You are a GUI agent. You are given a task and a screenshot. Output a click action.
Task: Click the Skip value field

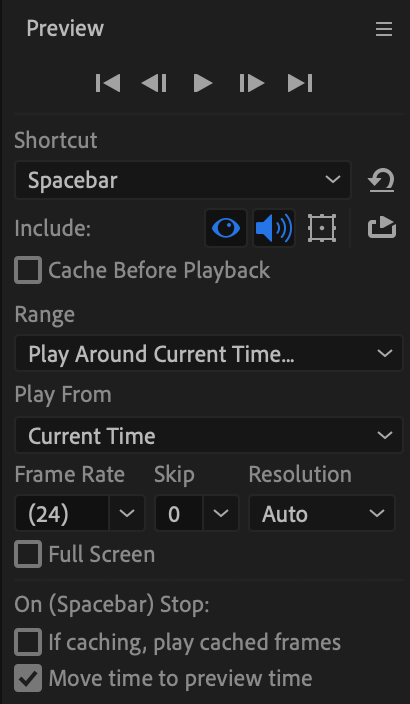(179, 513)
